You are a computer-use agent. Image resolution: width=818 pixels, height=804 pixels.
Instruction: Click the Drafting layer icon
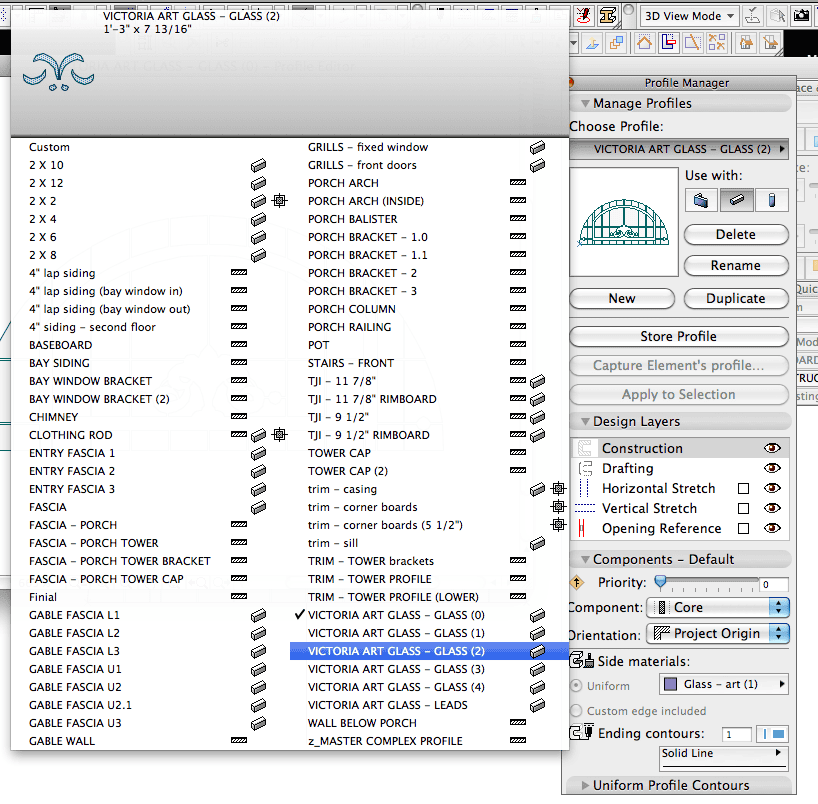[585, 468]
